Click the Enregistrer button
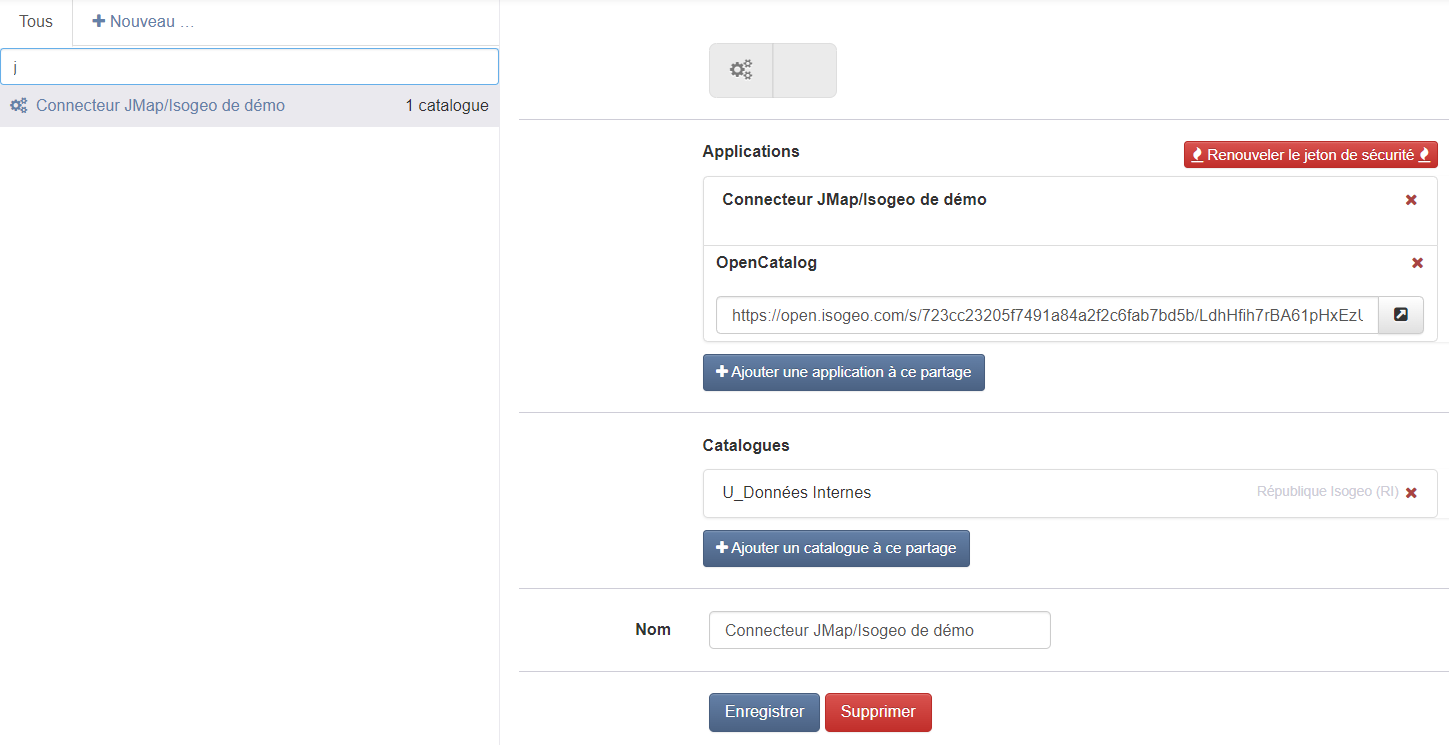 [x=764, y=712]
